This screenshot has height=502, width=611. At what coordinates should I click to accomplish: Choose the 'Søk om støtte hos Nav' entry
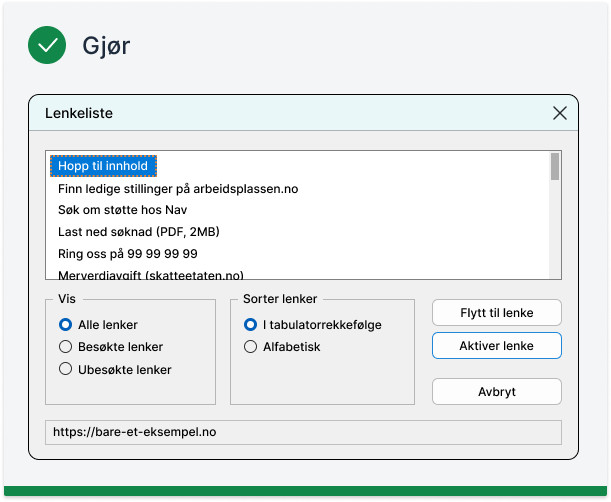[x=122, y=210]
